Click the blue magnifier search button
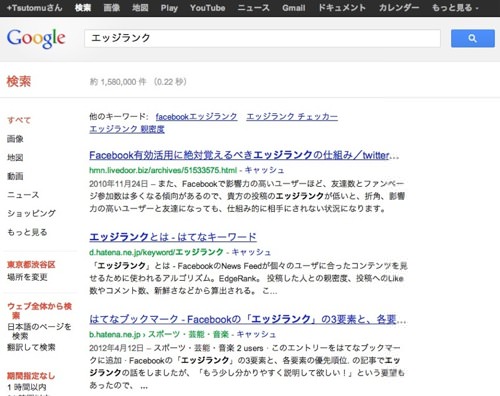Screen dimensions: 500x396 472,38
